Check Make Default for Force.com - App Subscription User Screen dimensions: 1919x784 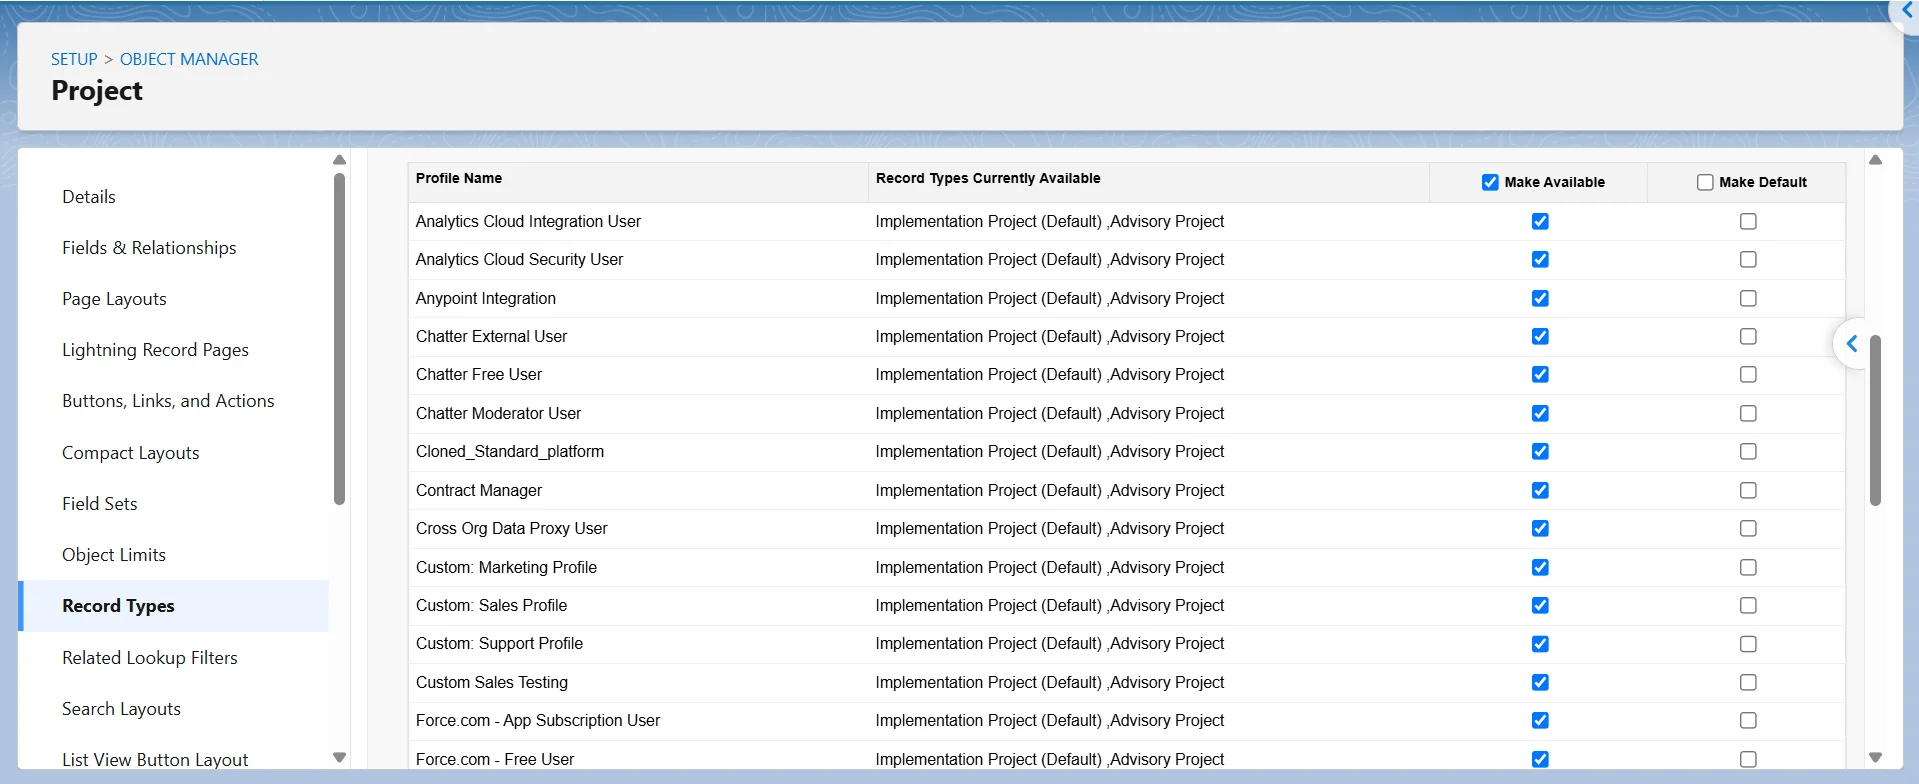click(1748, 720)
